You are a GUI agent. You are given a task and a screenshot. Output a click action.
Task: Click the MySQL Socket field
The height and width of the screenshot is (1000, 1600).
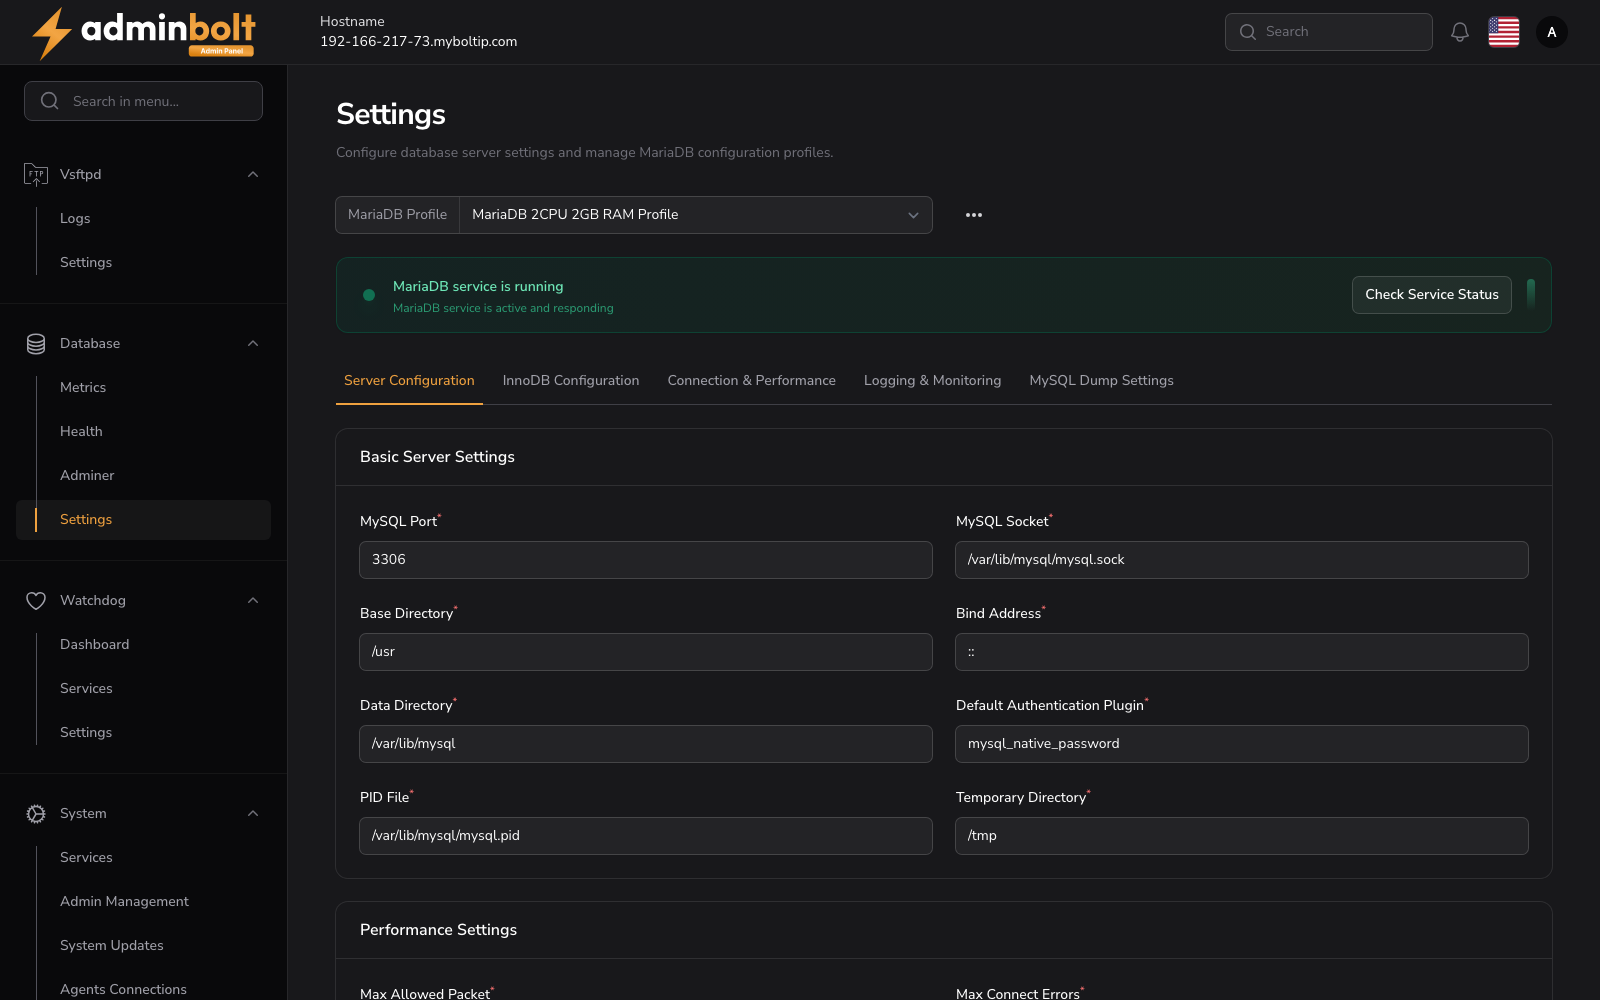[1242, 560]
